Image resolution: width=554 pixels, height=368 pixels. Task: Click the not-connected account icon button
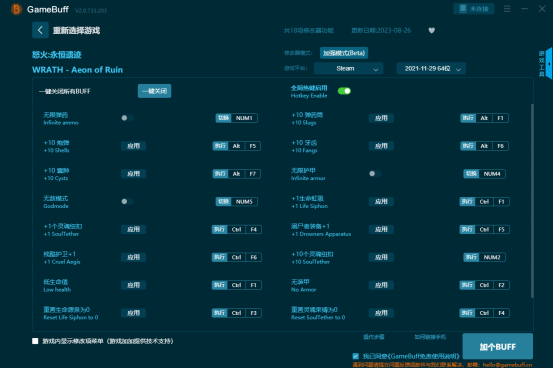point(473,8)
